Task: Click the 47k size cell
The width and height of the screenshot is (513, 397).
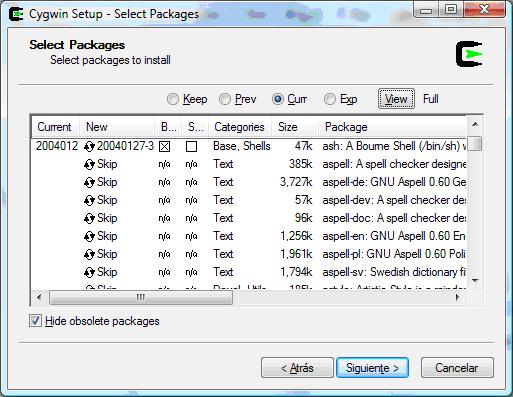Action: (x=304, y=146)
